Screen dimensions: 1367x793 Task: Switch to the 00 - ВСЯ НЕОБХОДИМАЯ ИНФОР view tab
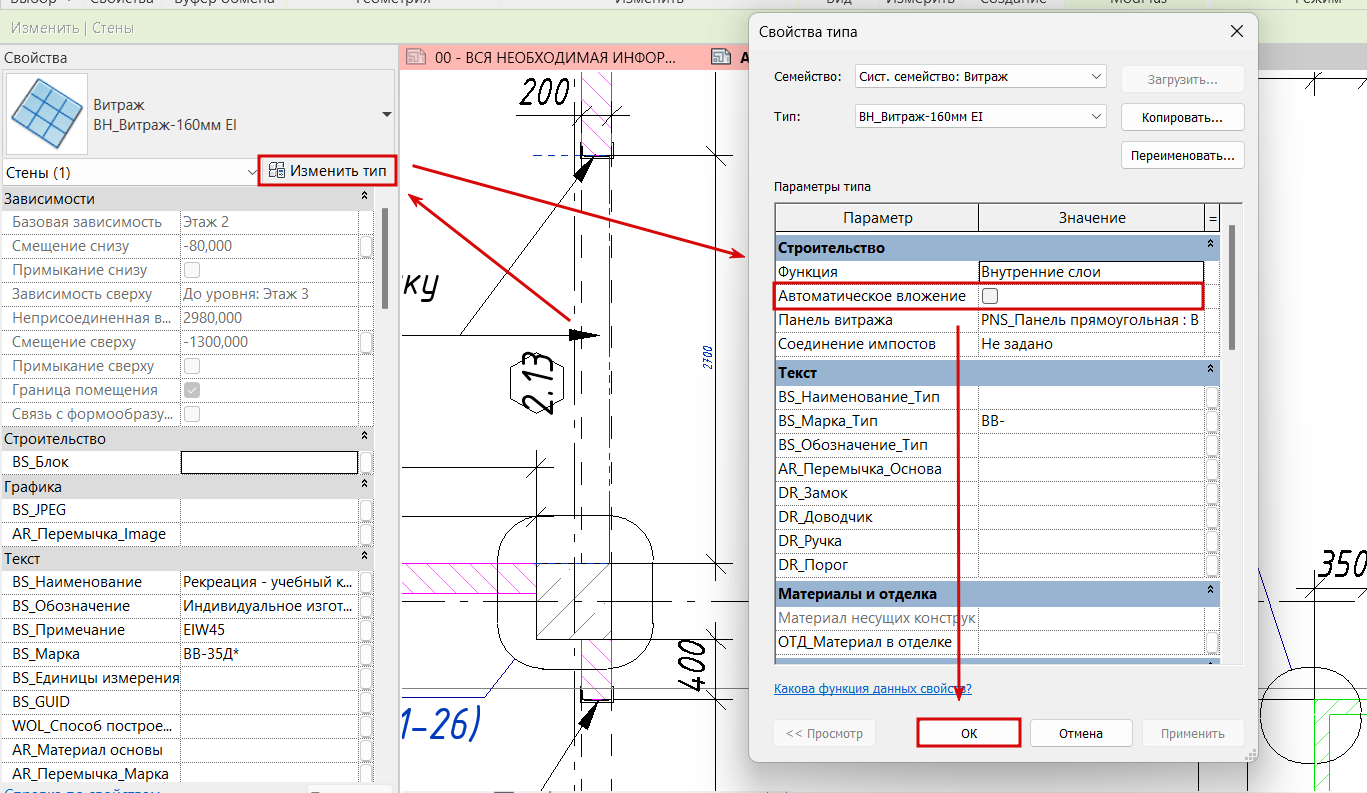522,58
